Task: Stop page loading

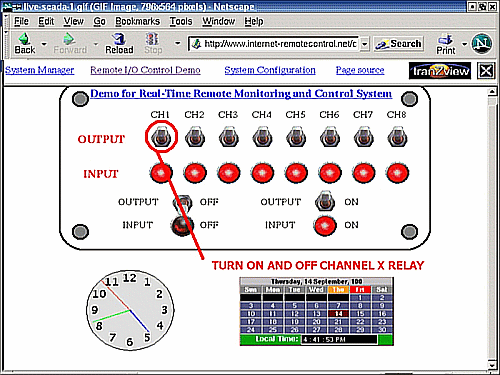Action: 153,44
